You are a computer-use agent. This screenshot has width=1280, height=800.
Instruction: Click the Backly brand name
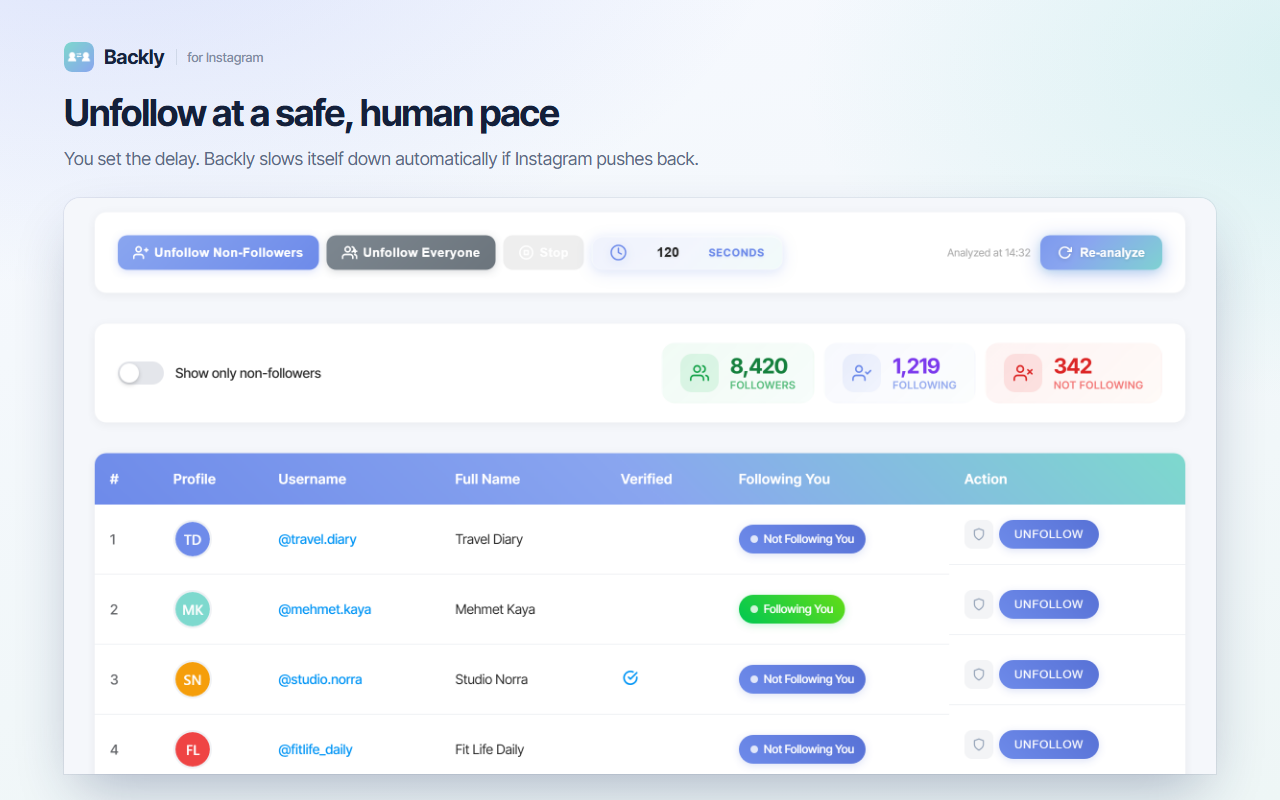pyautogui.click(x=134, y=57)
